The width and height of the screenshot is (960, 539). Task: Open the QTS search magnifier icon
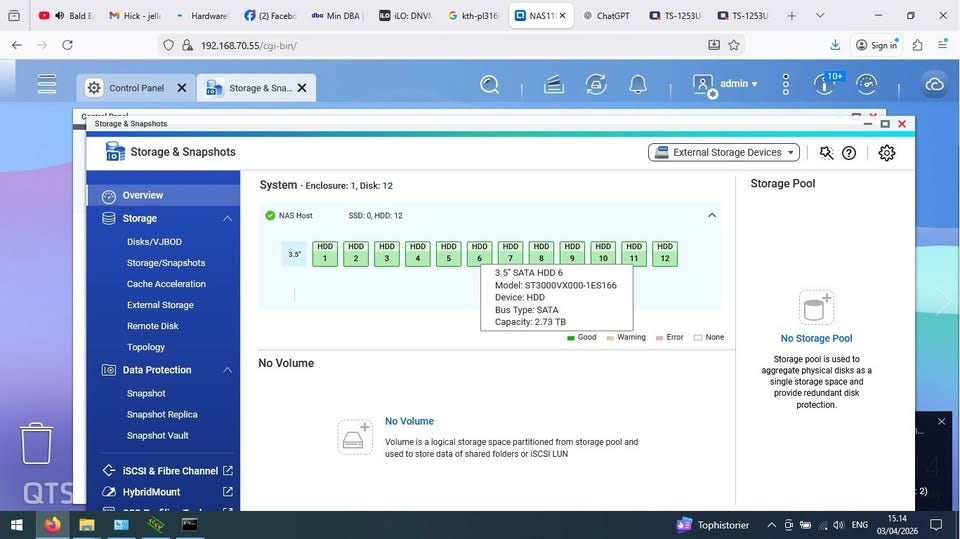point(489,85)
